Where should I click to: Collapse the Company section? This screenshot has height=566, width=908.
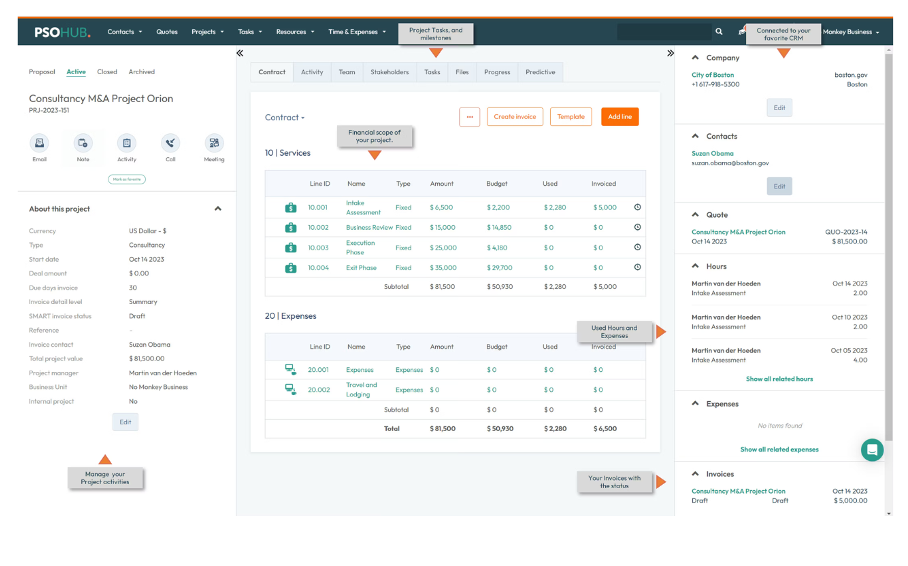(695, 58)
